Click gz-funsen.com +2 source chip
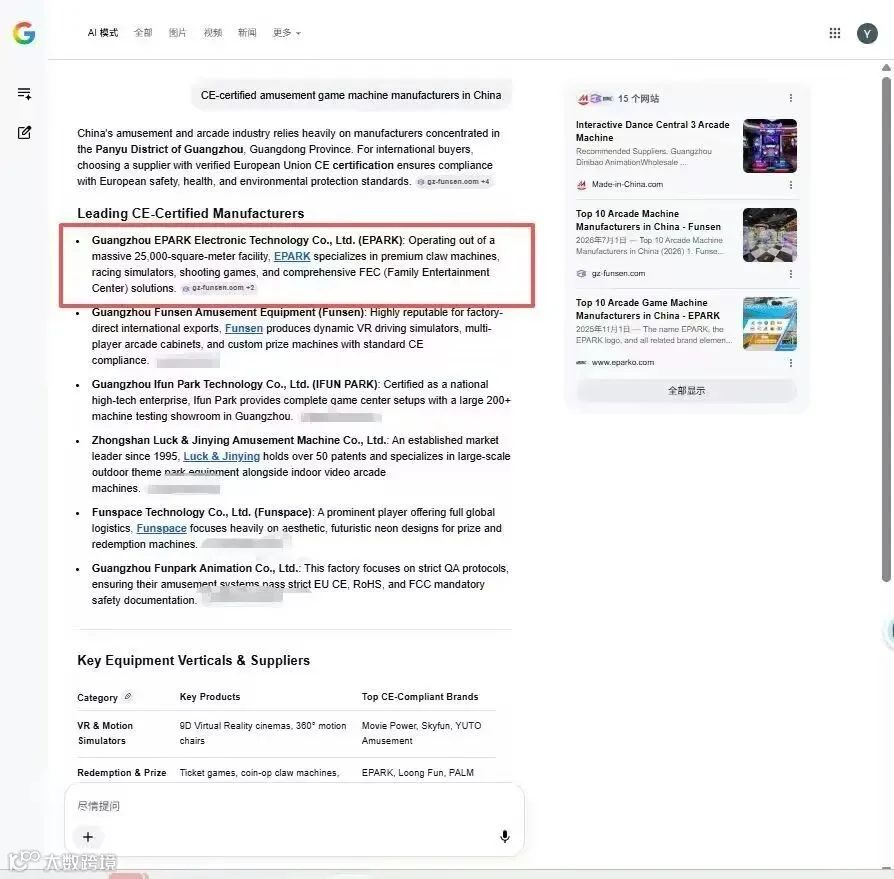Screen dimensions: 894x879 (x=218, y=288)
